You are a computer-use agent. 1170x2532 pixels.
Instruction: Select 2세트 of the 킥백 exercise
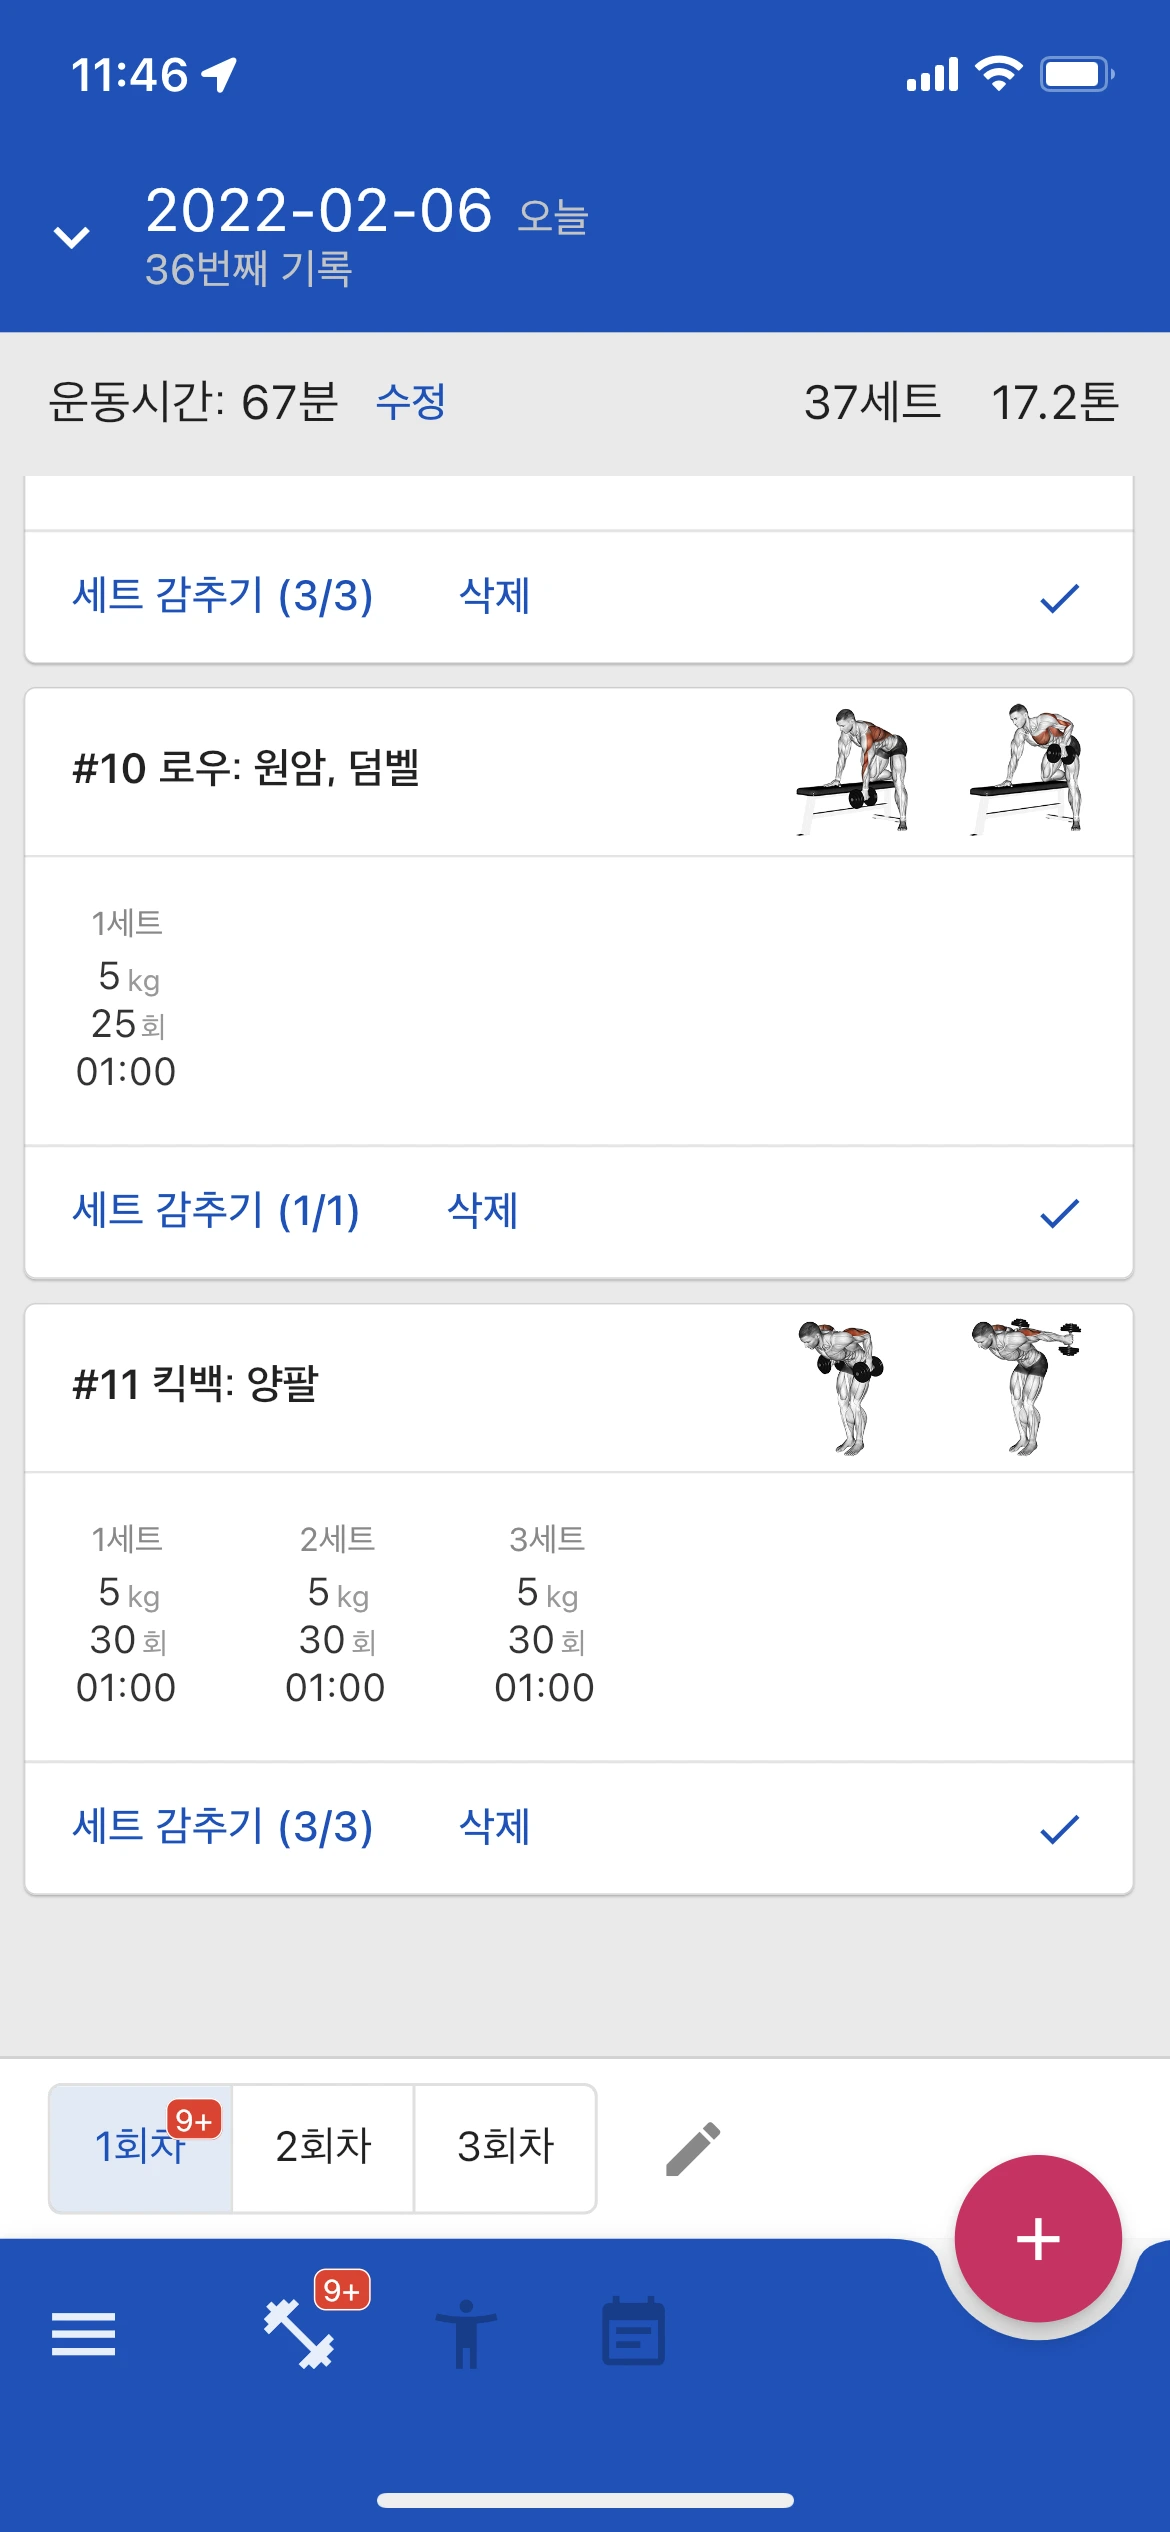pos(336,1613)
